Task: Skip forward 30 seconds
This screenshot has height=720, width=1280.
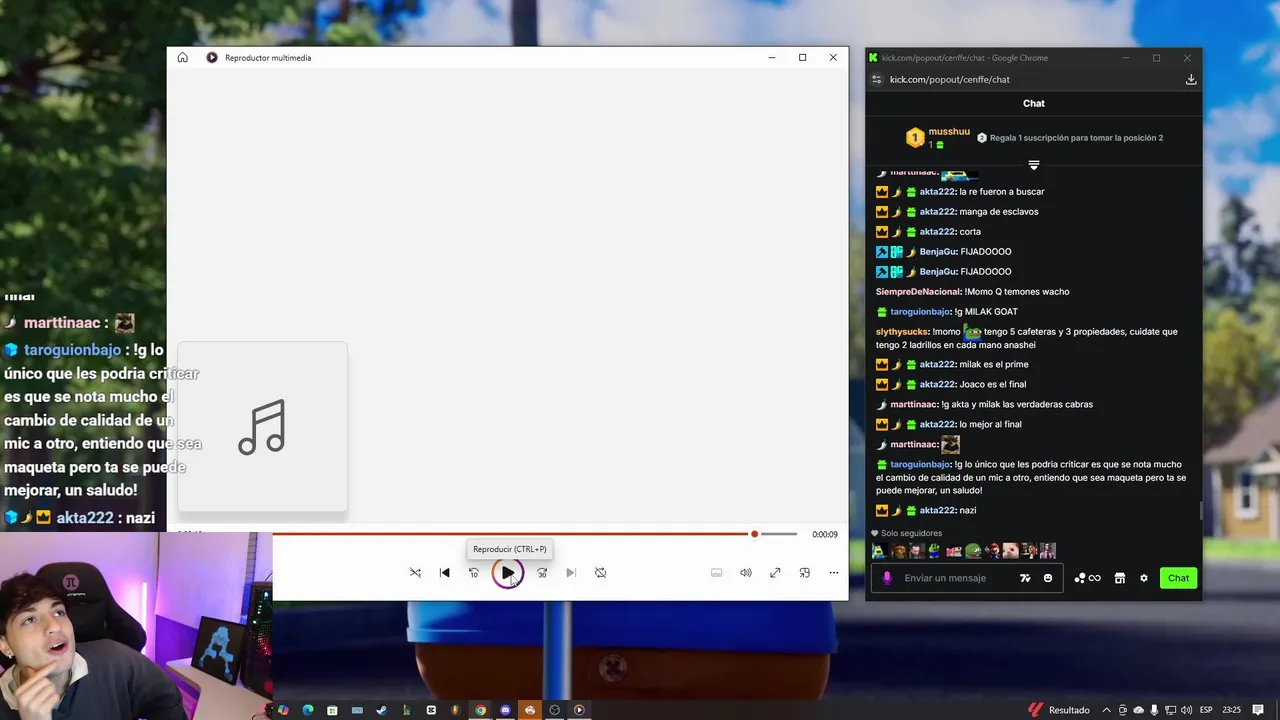Action: pos(542,573)
